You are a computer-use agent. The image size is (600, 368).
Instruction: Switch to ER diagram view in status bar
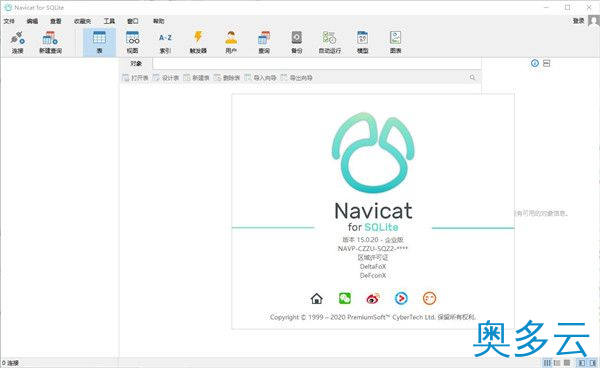pos(567,362)
